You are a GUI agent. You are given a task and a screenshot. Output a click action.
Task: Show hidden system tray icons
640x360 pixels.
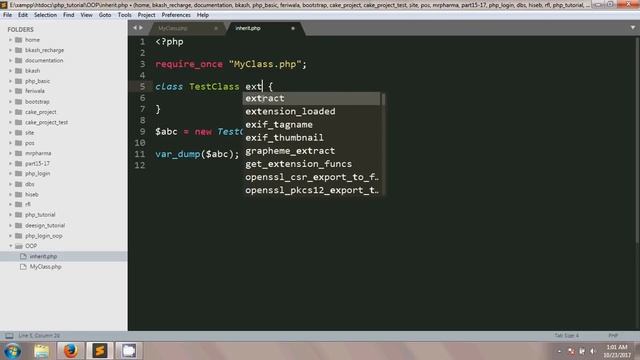[x=559, y=351]
